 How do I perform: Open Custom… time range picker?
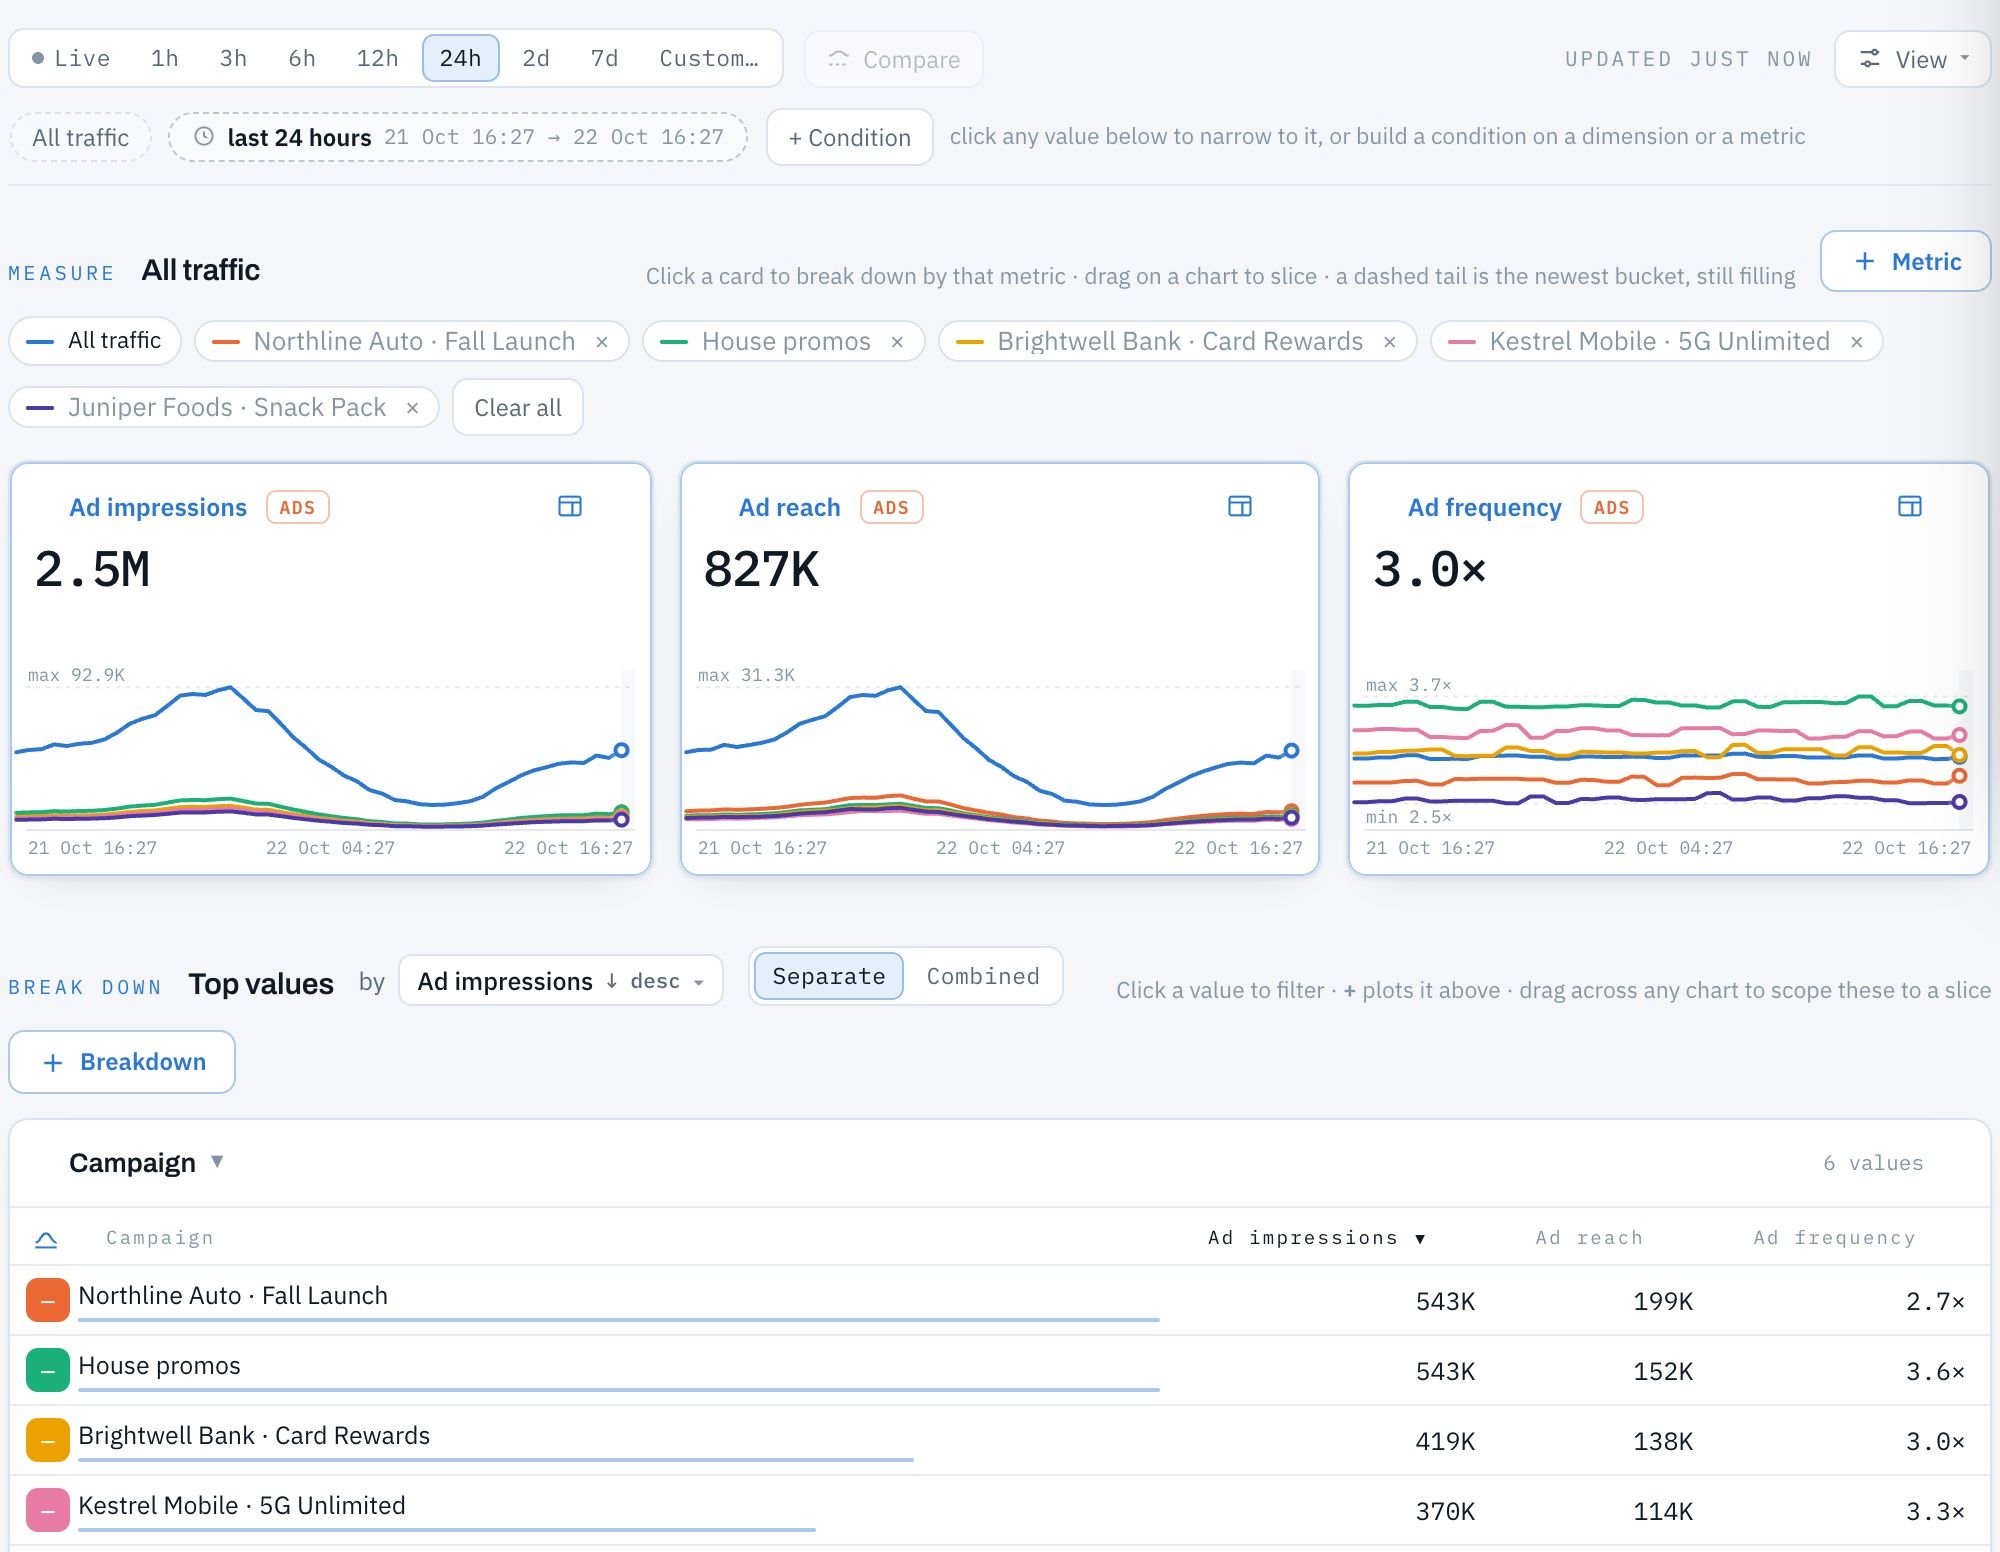[x=709, y=58]
